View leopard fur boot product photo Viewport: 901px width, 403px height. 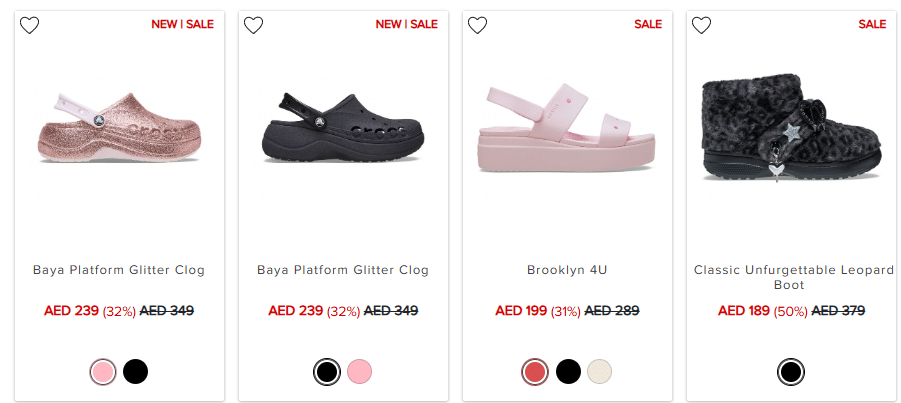[791, 129]
